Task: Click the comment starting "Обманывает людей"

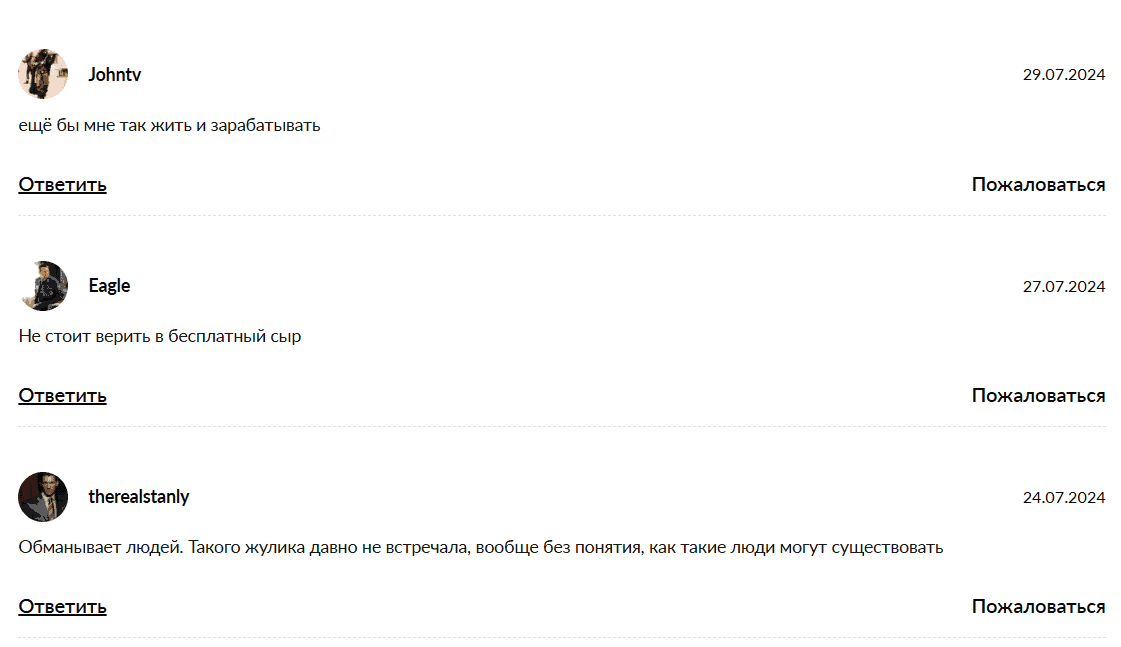Action: [480, 548]
